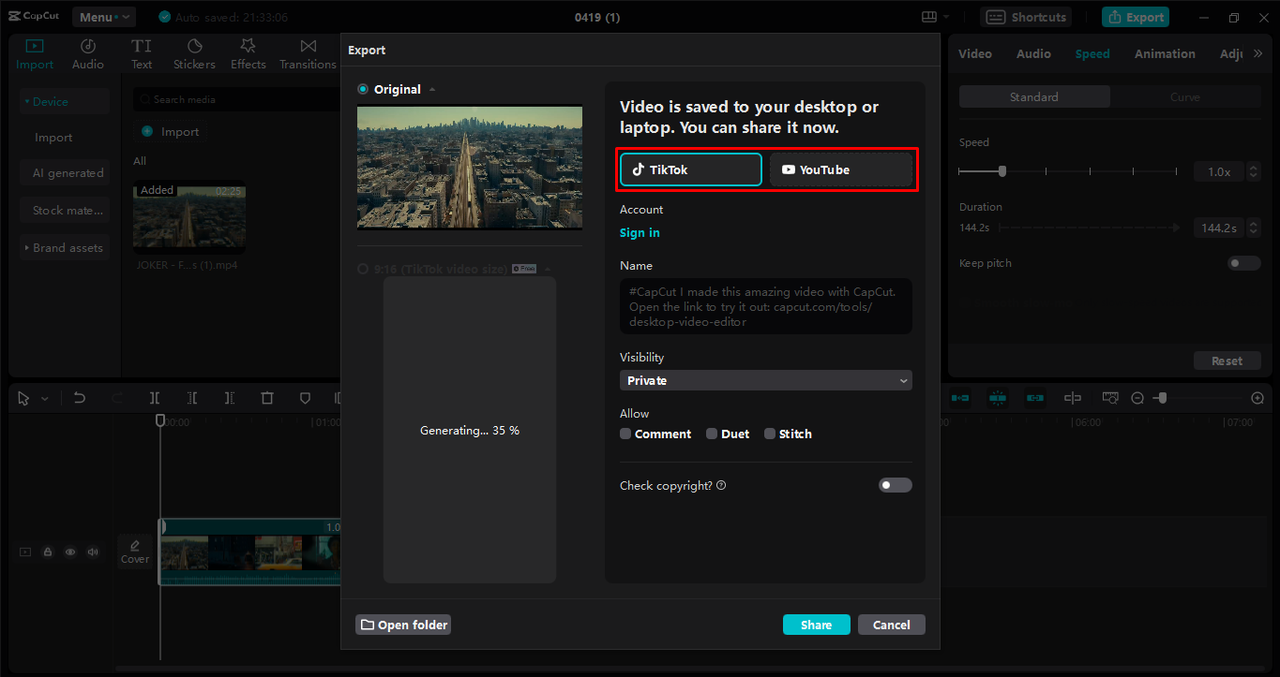Screen dimensions: 1280x677
Task: Open the layout selector icon in title bar
Action: tap(935, 17)
